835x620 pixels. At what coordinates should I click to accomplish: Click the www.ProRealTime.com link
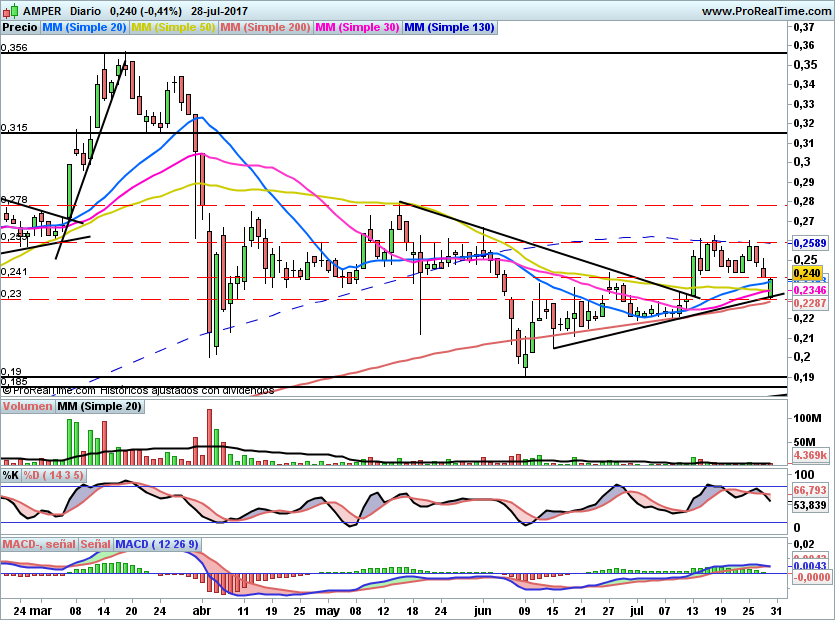[x=766, y=11]
